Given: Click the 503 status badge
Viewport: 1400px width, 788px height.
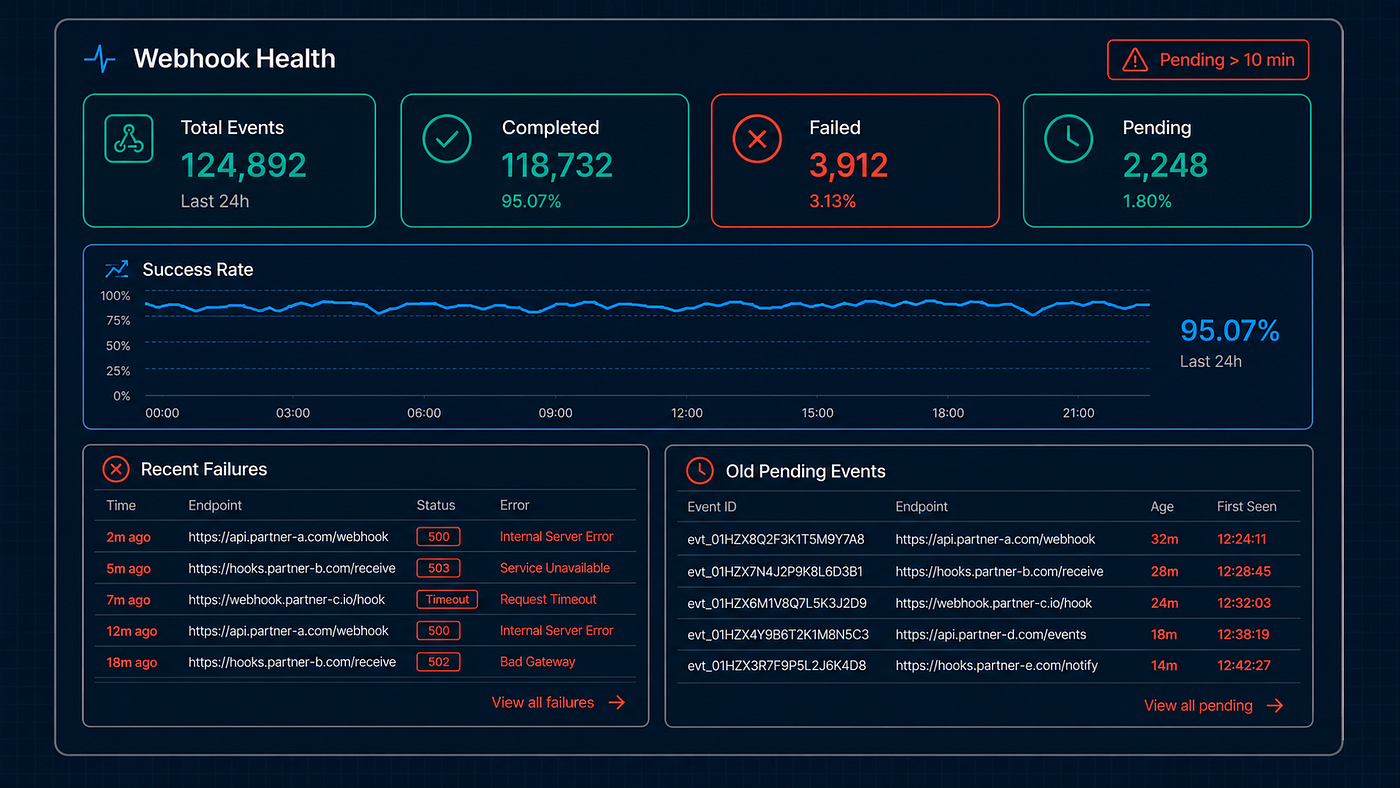Looking at the screenshot, I should coord(439,568).
